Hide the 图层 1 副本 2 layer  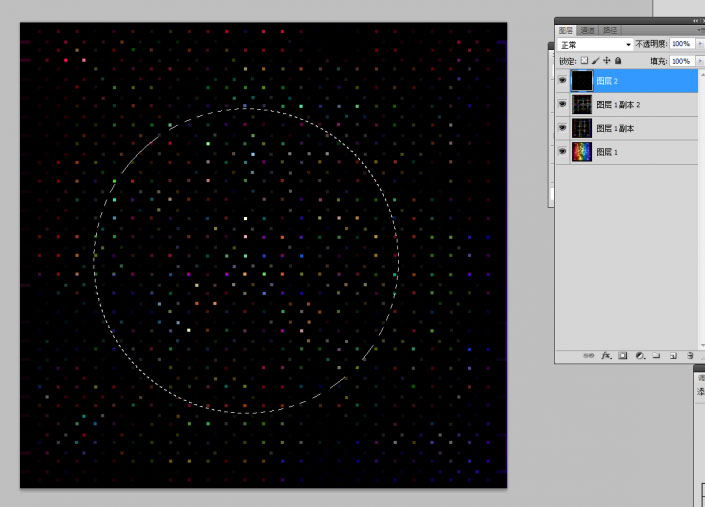point(562,105)
